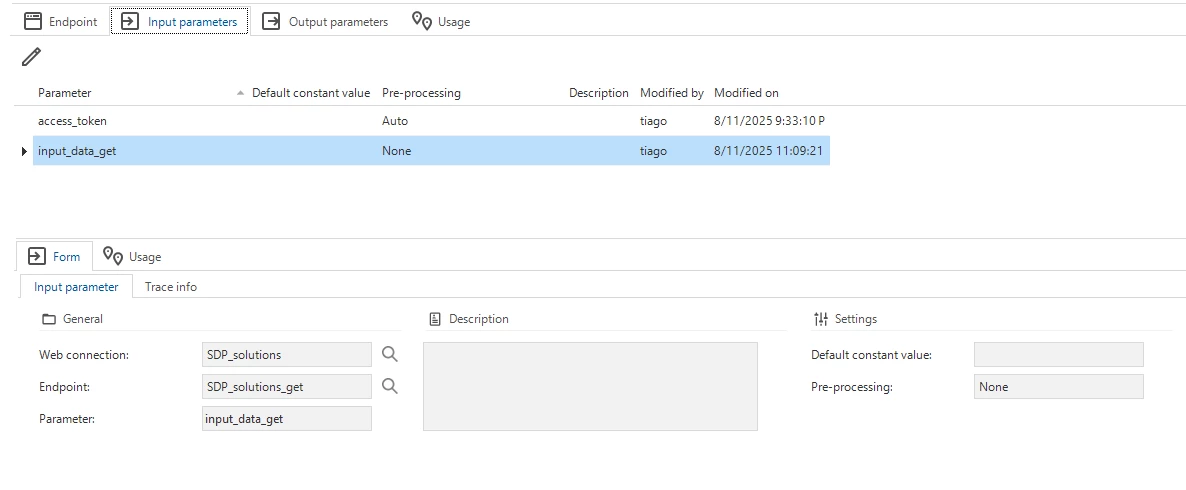Click the Form tab

click(x=54, y=256)
